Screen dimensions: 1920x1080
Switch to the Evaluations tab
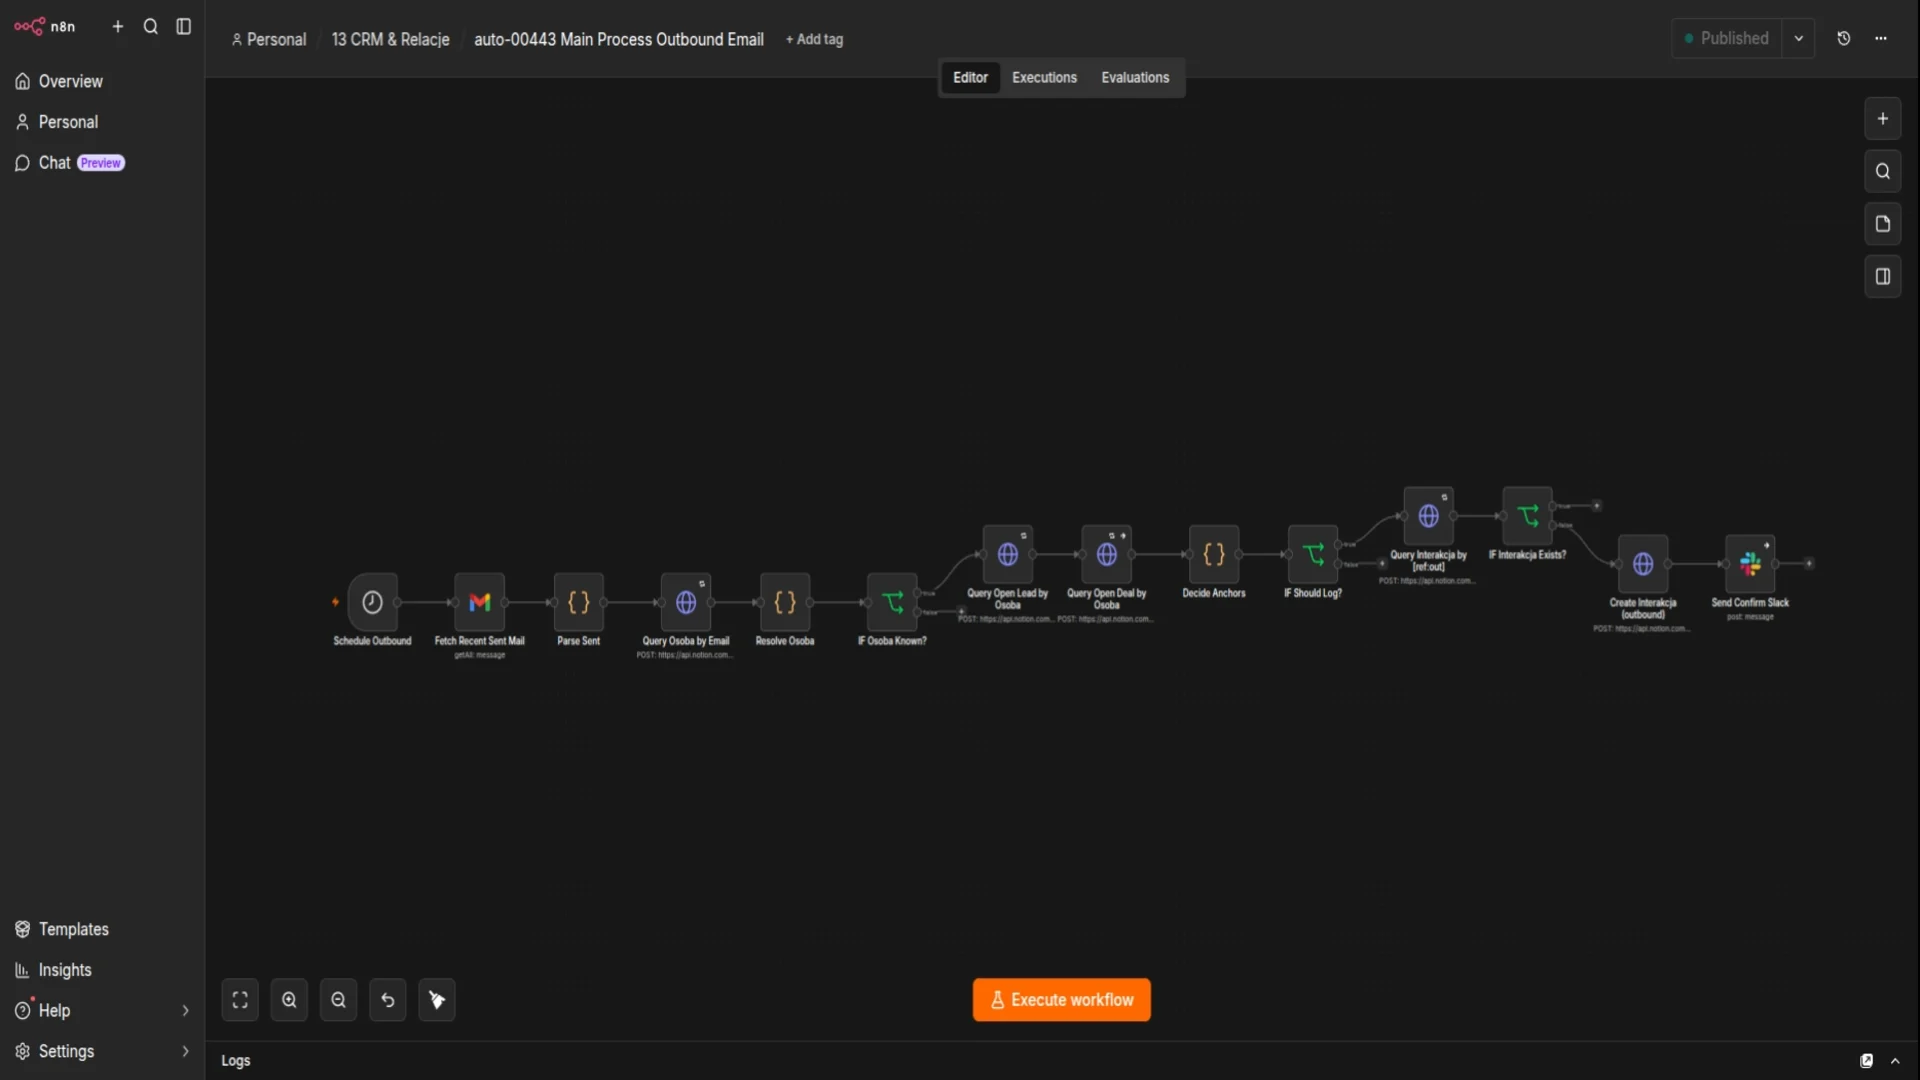click(x=1135, y=78)
